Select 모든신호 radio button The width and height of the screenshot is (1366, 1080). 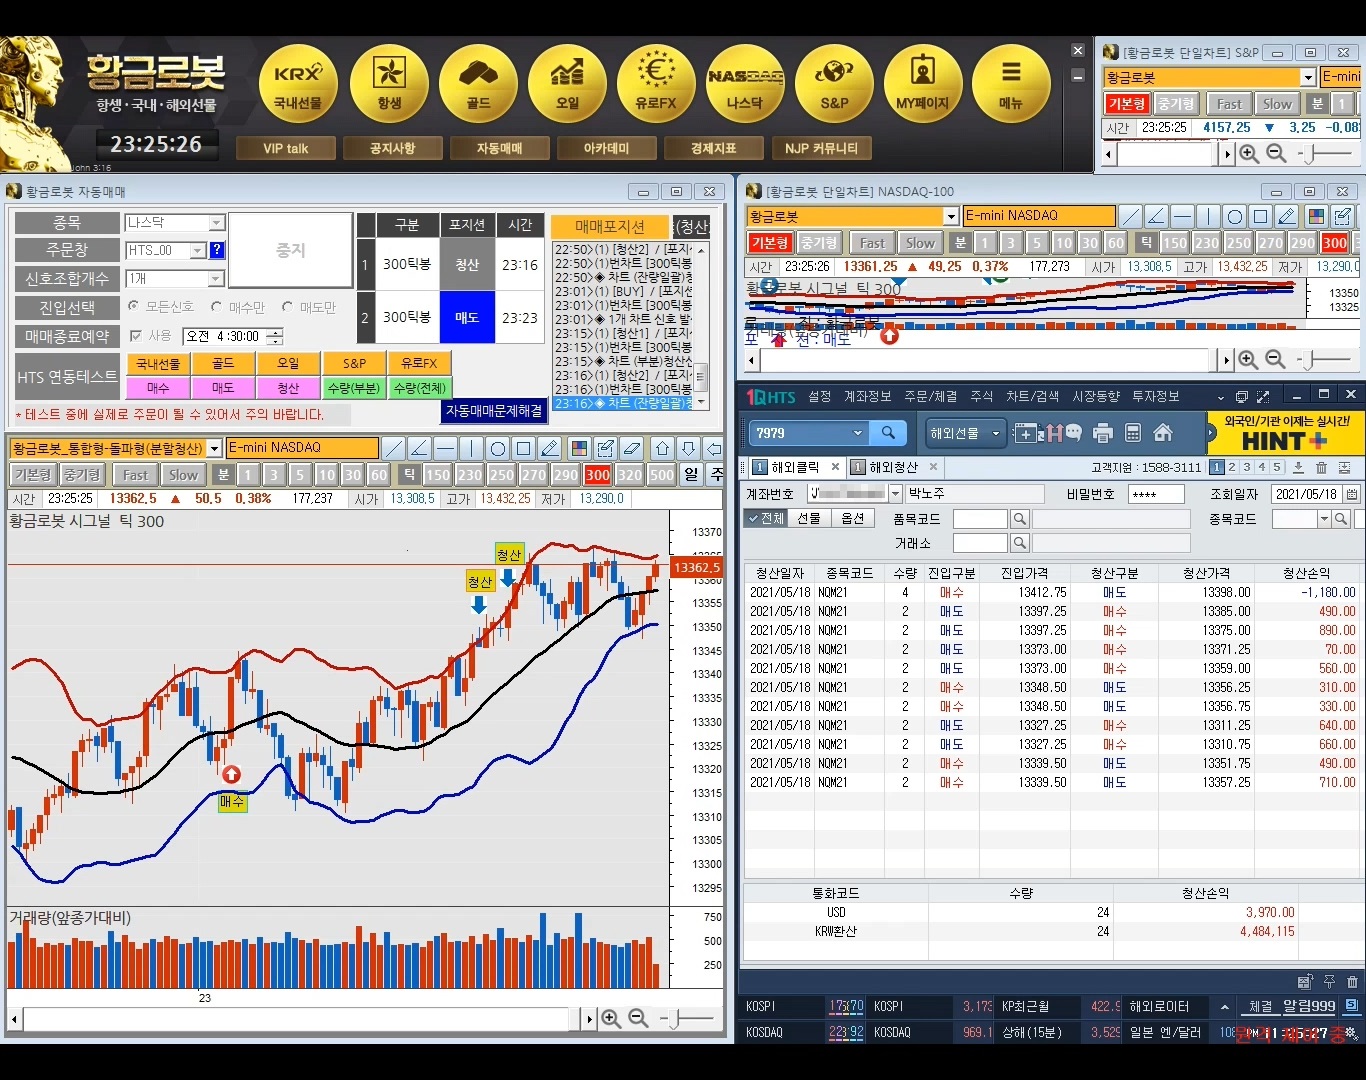click(134, 306)
